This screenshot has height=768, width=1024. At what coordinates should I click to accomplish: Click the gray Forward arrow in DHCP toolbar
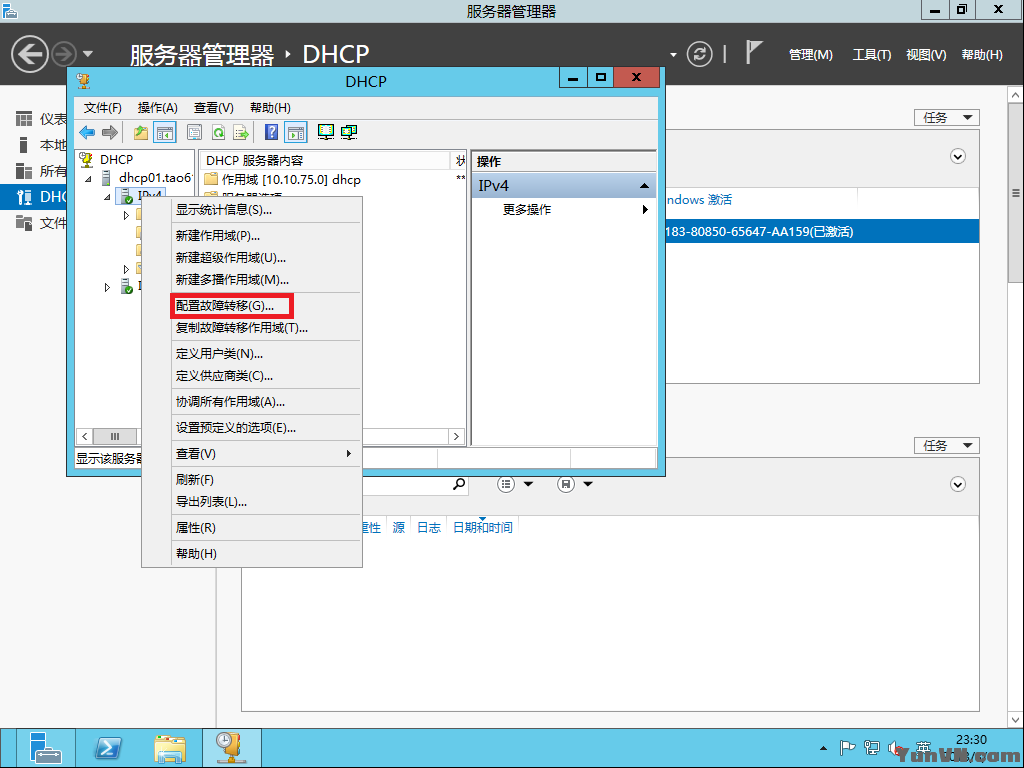pyautogui.click(x=110, y=133)
